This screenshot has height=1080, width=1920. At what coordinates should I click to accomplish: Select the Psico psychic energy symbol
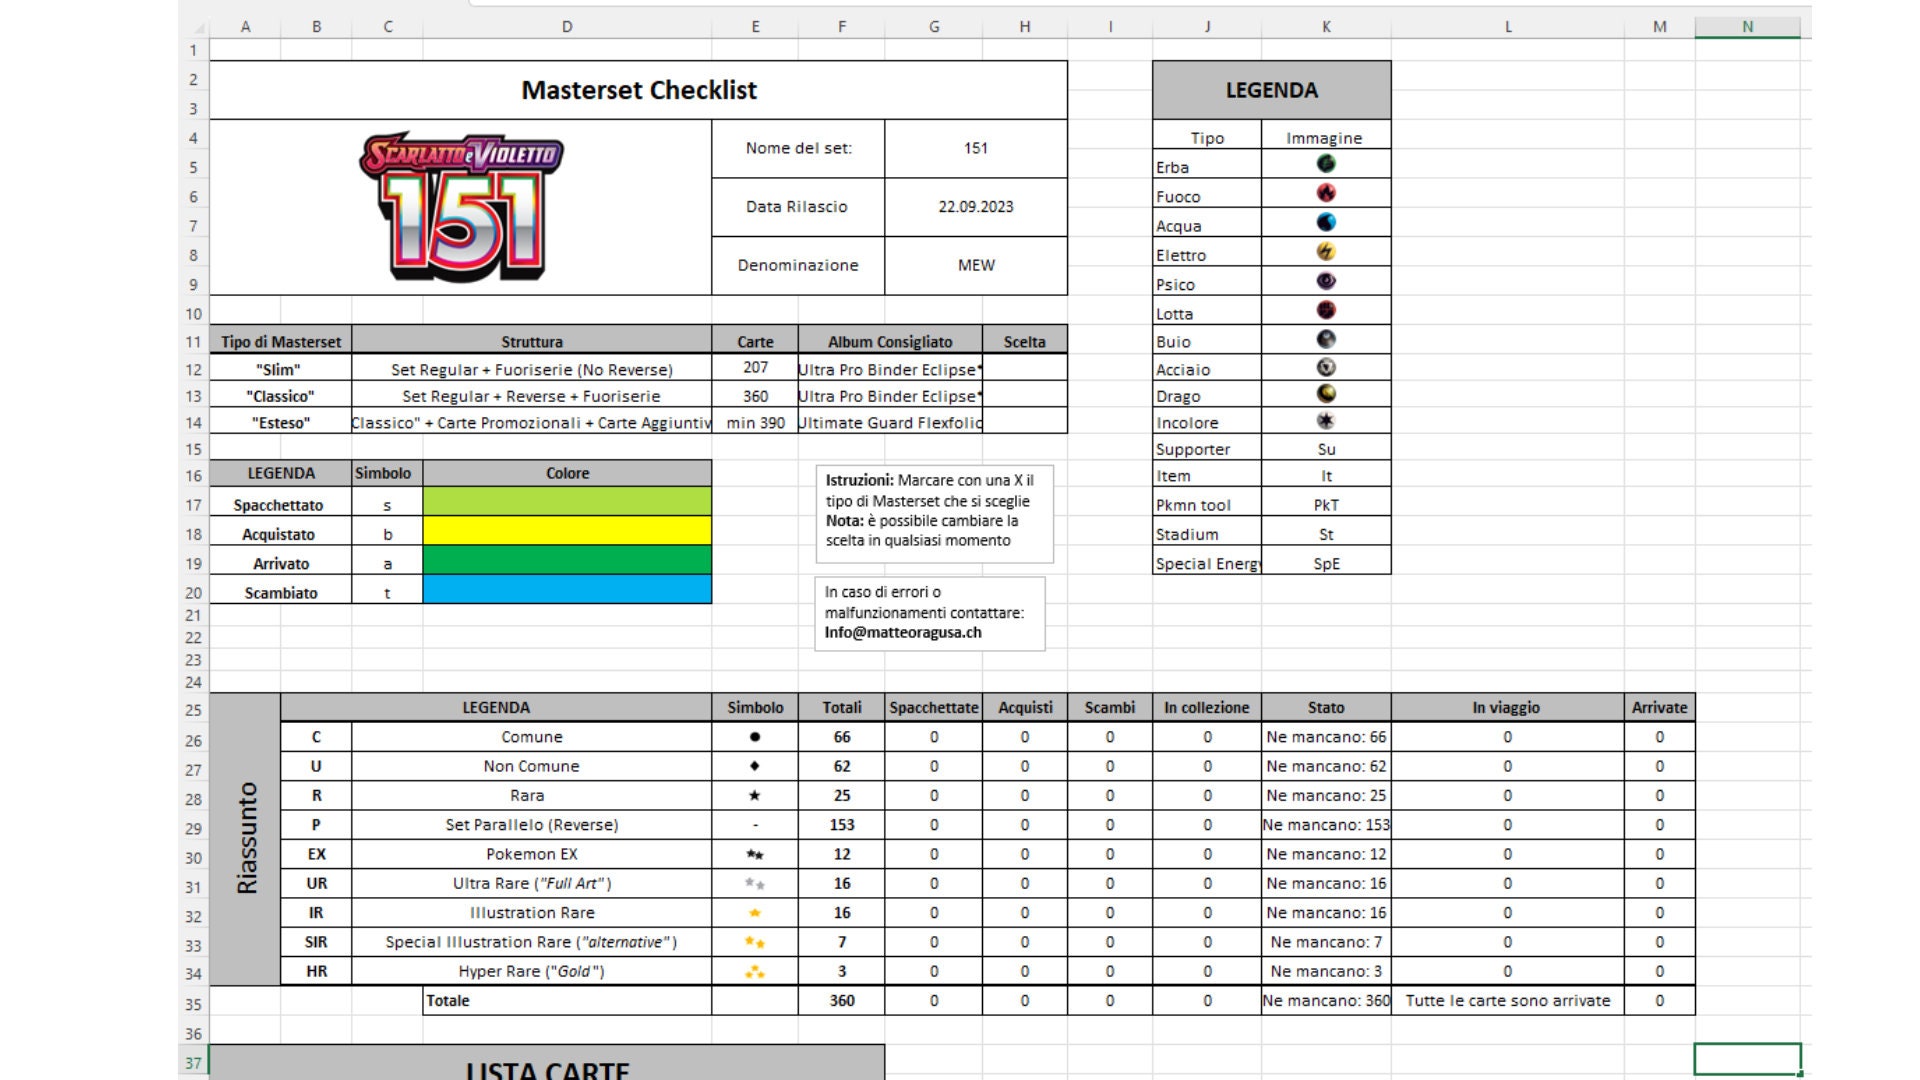pyautogui.click(x=1326, y=281)
